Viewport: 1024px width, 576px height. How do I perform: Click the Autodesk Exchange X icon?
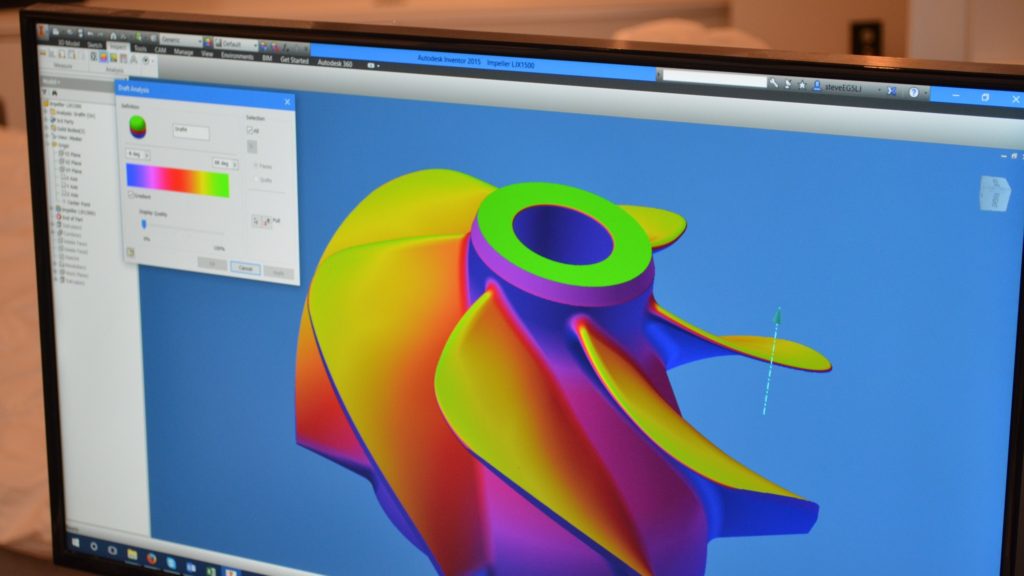892,91
